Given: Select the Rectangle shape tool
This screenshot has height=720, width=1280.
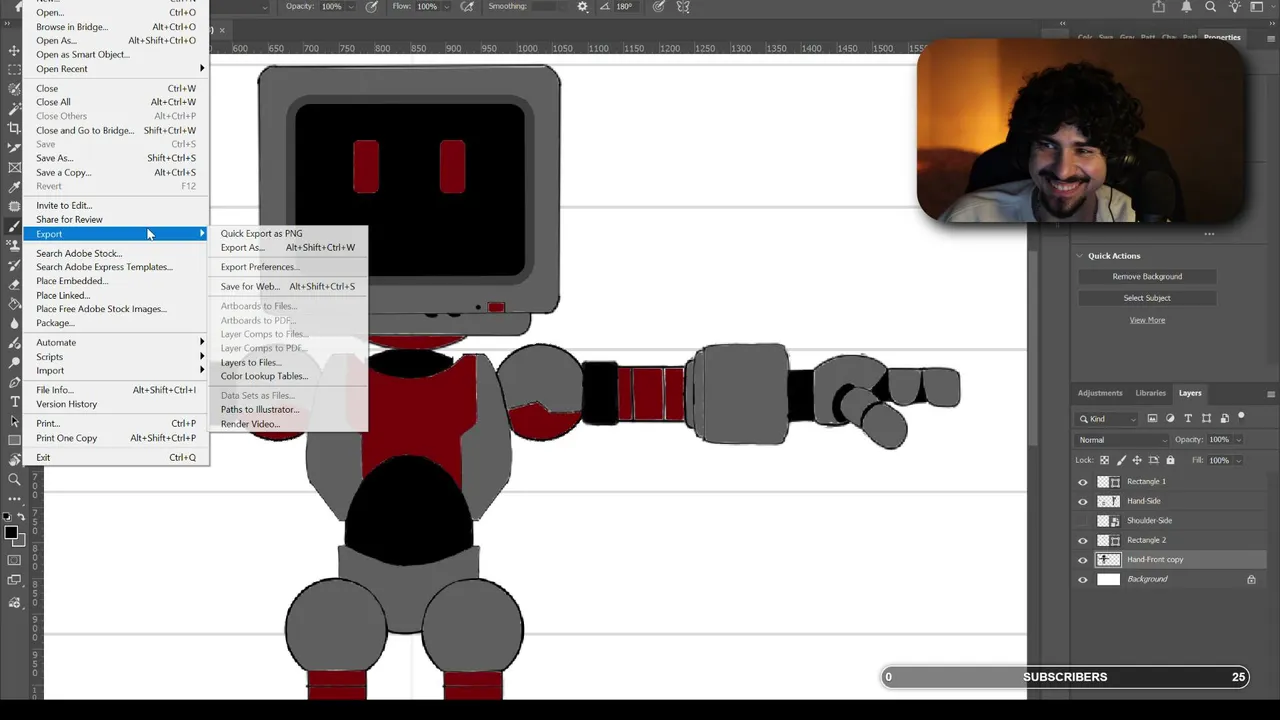Looking at the screenshot, I should (14, 440).
